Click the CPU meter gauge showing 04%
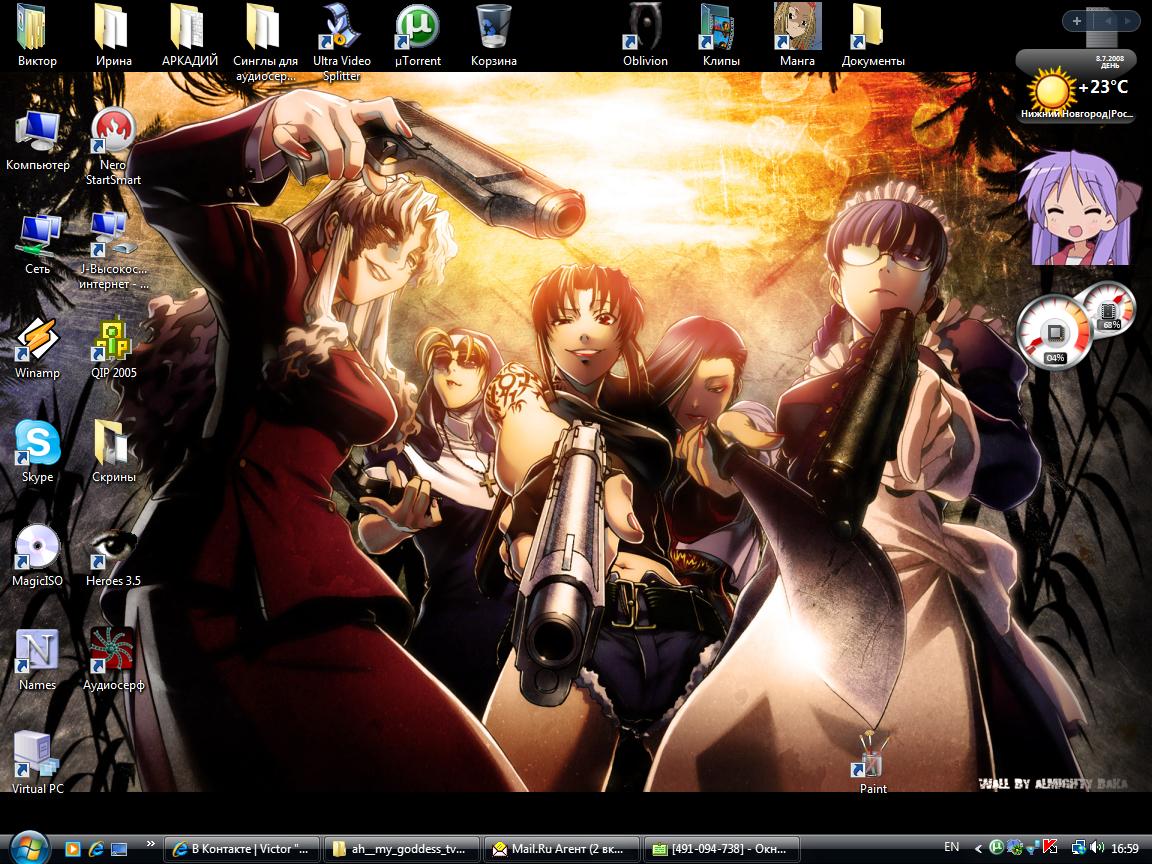The height and width of the screenshot is (864, 1152). (x=1054, y=332)
